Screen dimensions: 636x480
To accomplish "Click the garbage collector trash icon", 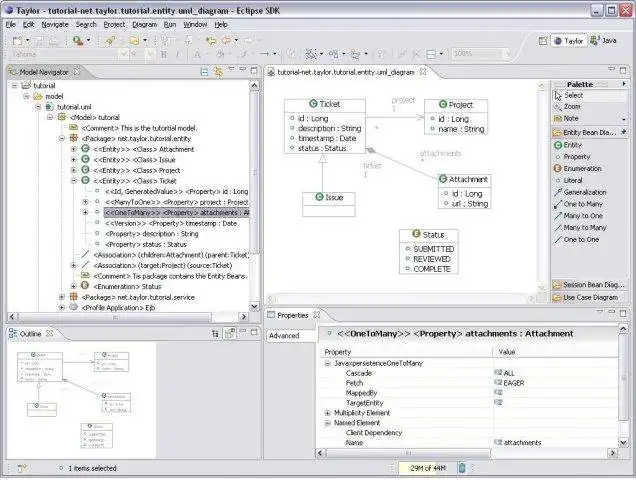I will 462,468.
